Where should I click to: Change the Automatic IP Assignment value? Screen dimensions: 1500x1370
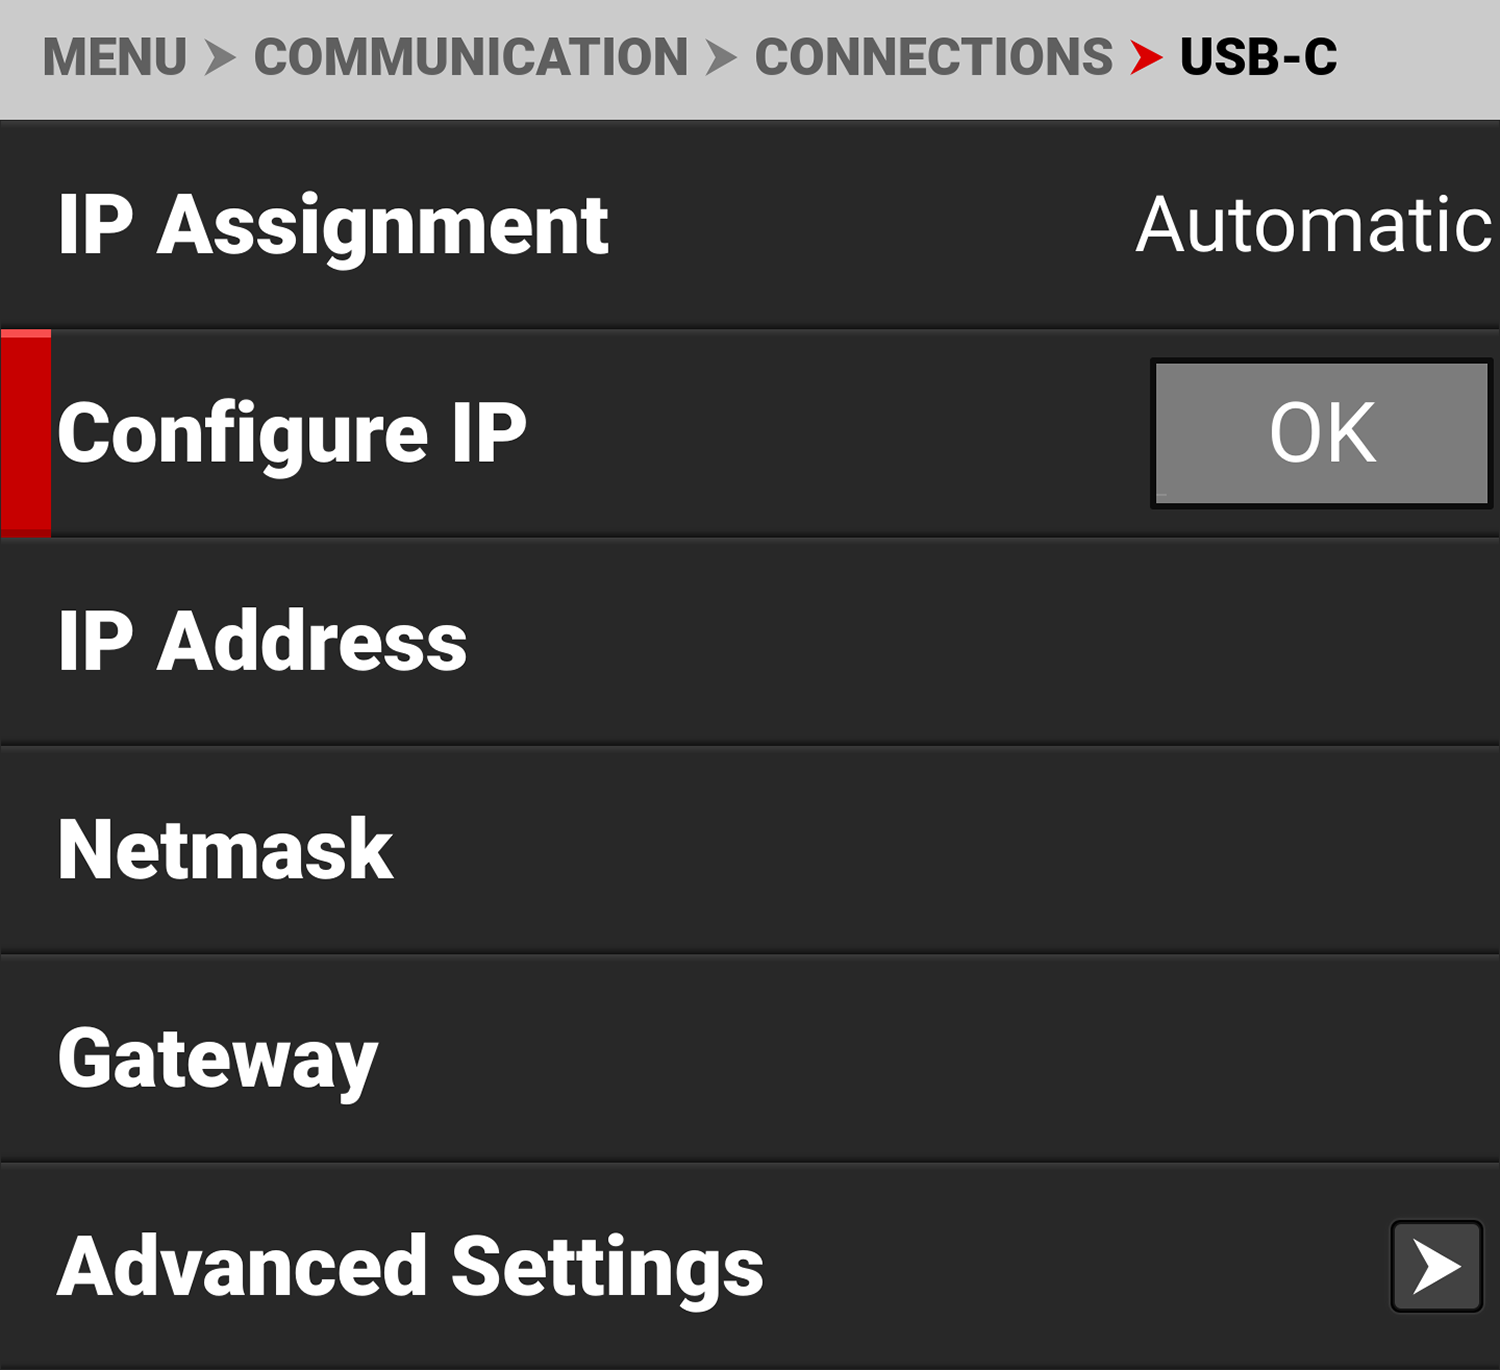pyautogui.click(x=1313, y=225)
